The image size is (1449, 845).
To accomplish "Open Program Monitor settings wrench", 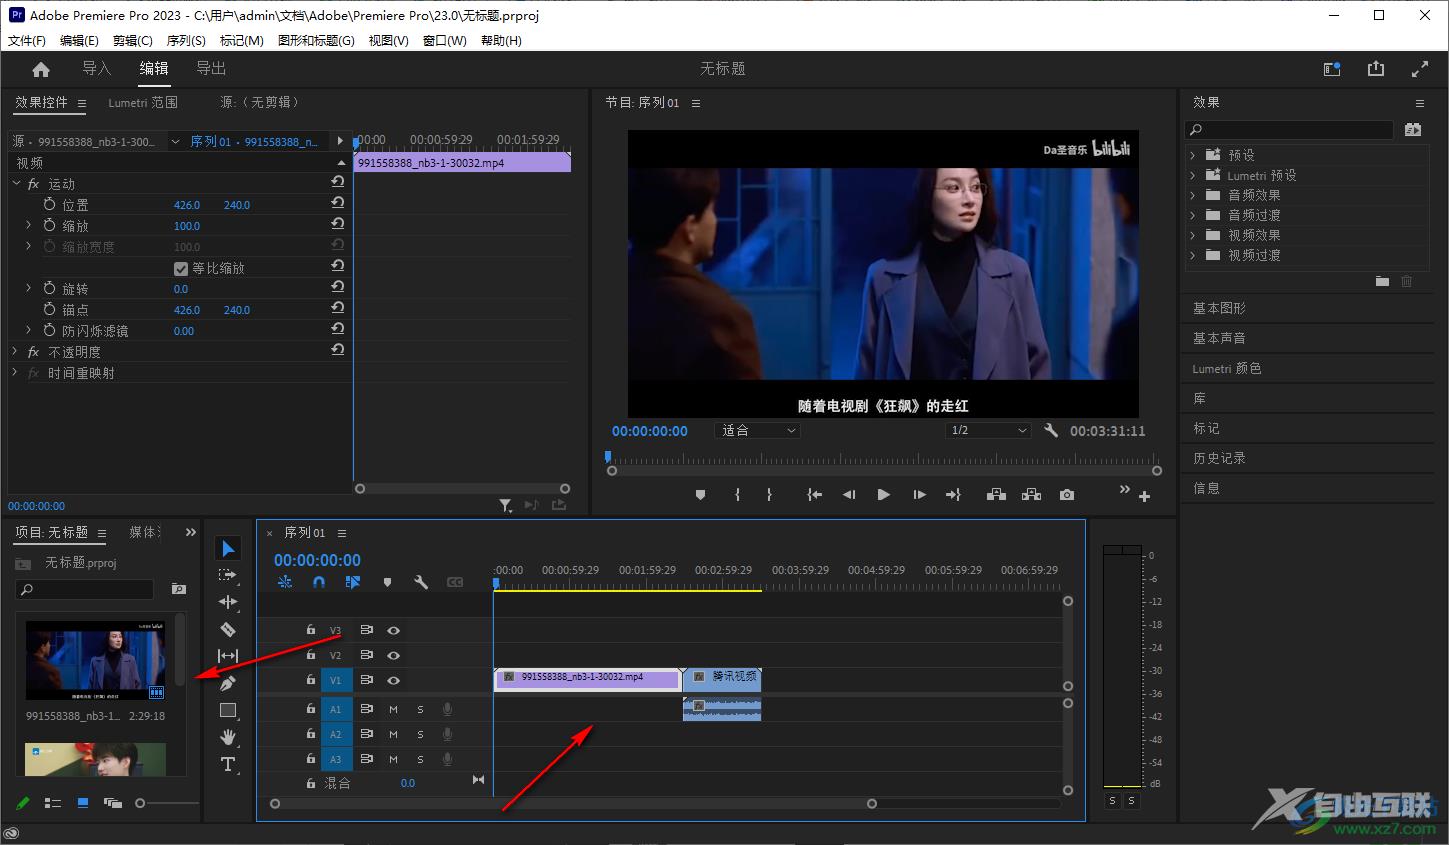I will pos(1051,430).
